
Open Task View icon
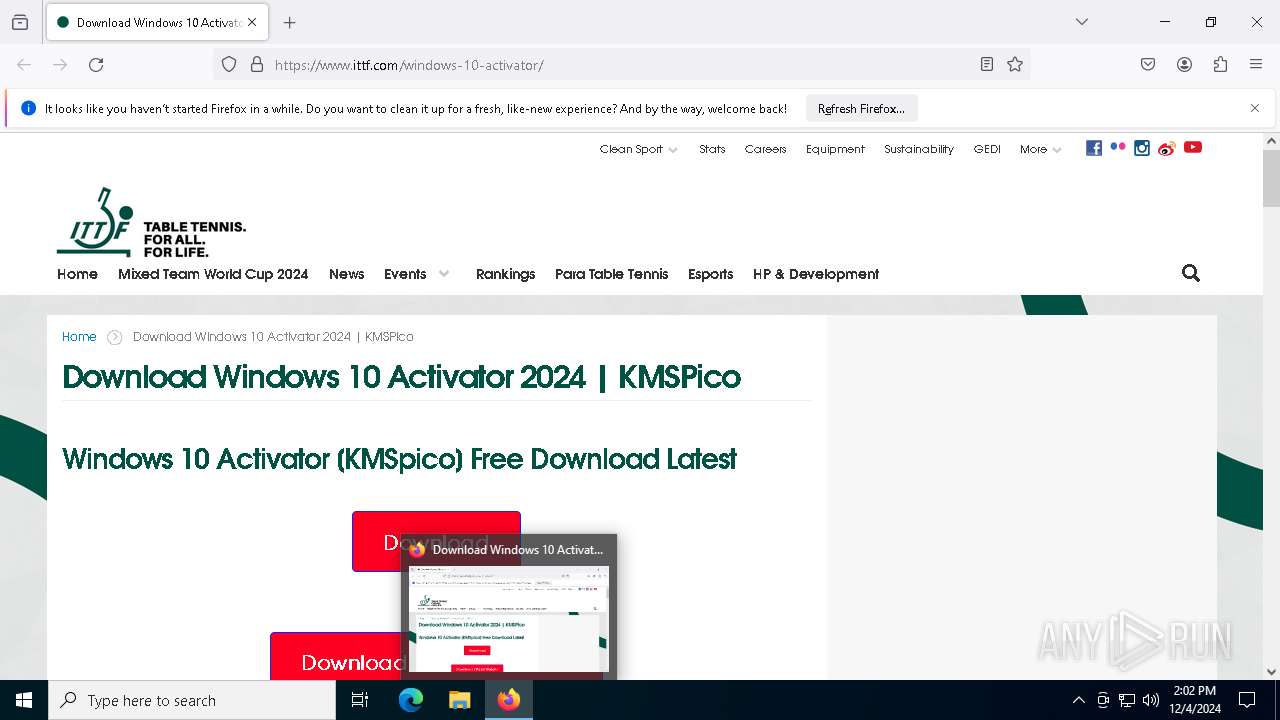click(360, 700)
